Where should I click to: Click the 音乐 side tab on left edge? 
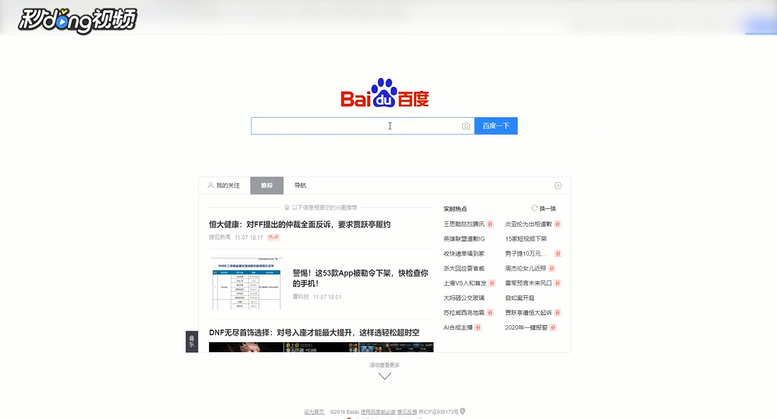click(192, 342)
